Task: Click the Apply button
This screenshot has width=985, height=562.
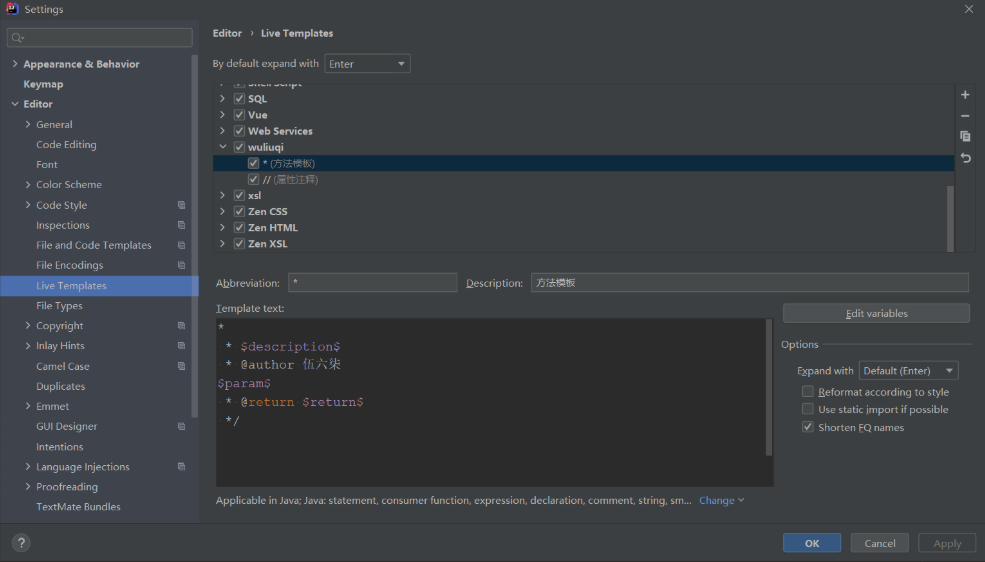Action: (x=947, y=543)
